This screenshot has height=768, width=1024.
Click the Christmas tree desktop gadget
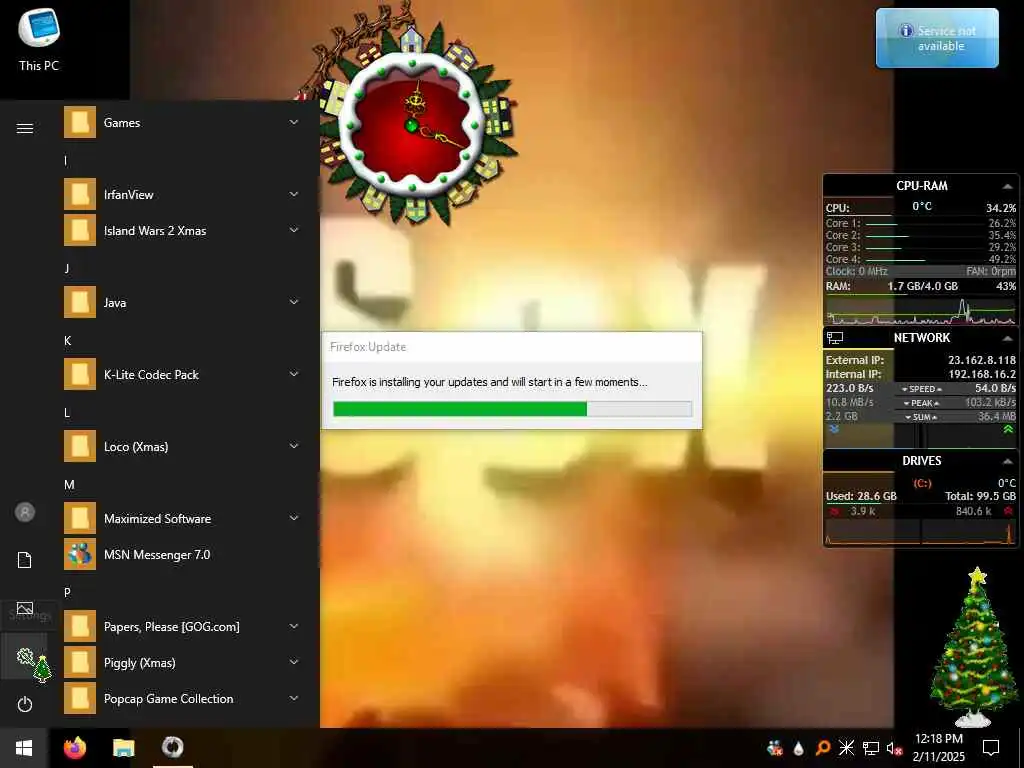click(x=972, y=647)
